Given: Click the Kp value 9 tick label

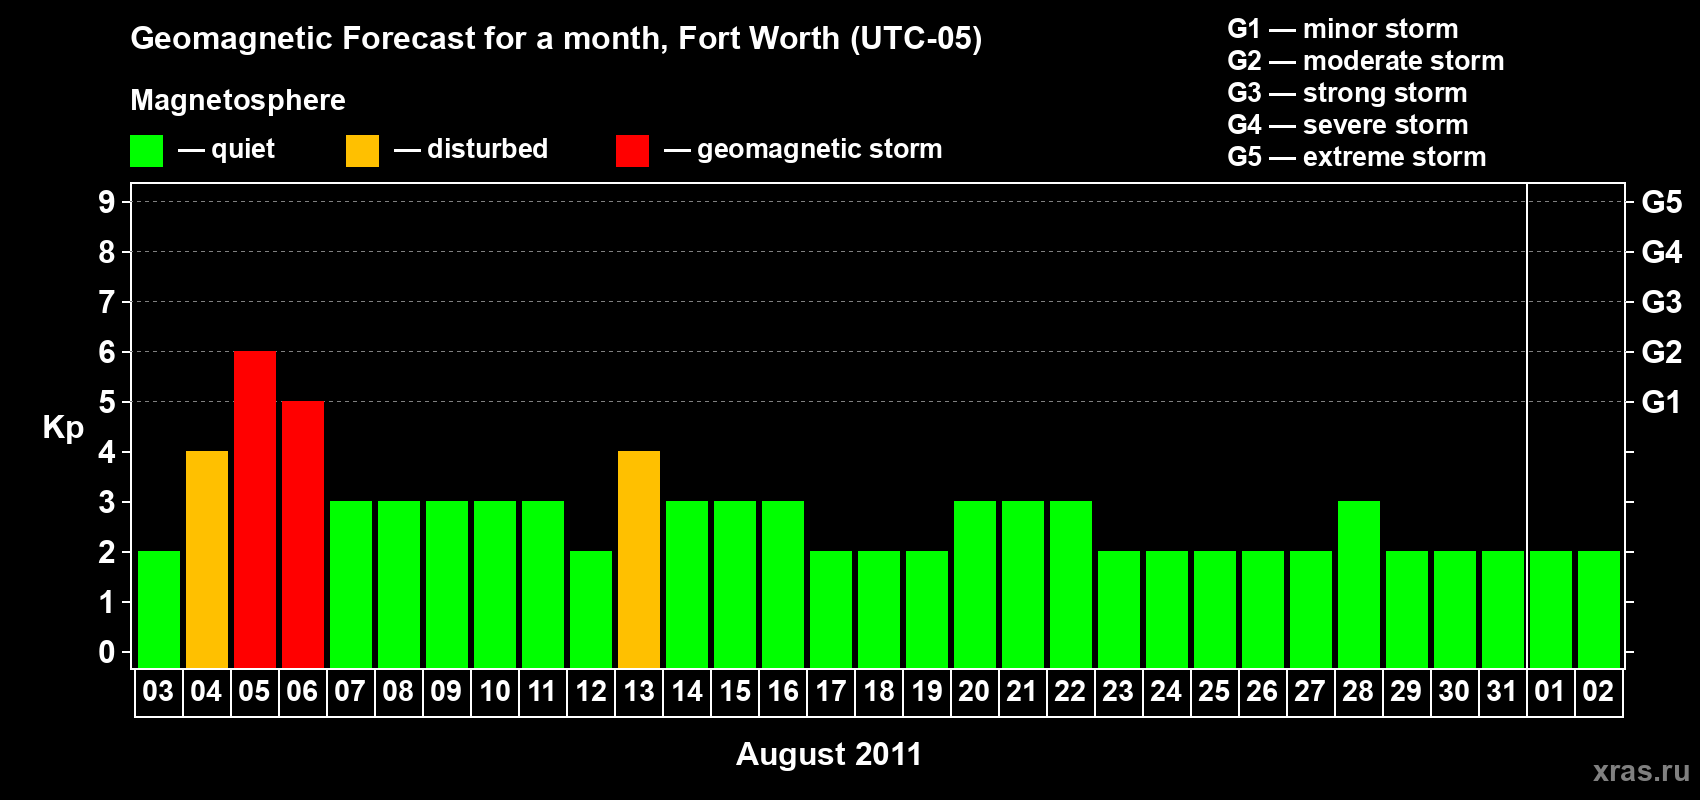Looking at the screenshot, I should coord(107,202).
